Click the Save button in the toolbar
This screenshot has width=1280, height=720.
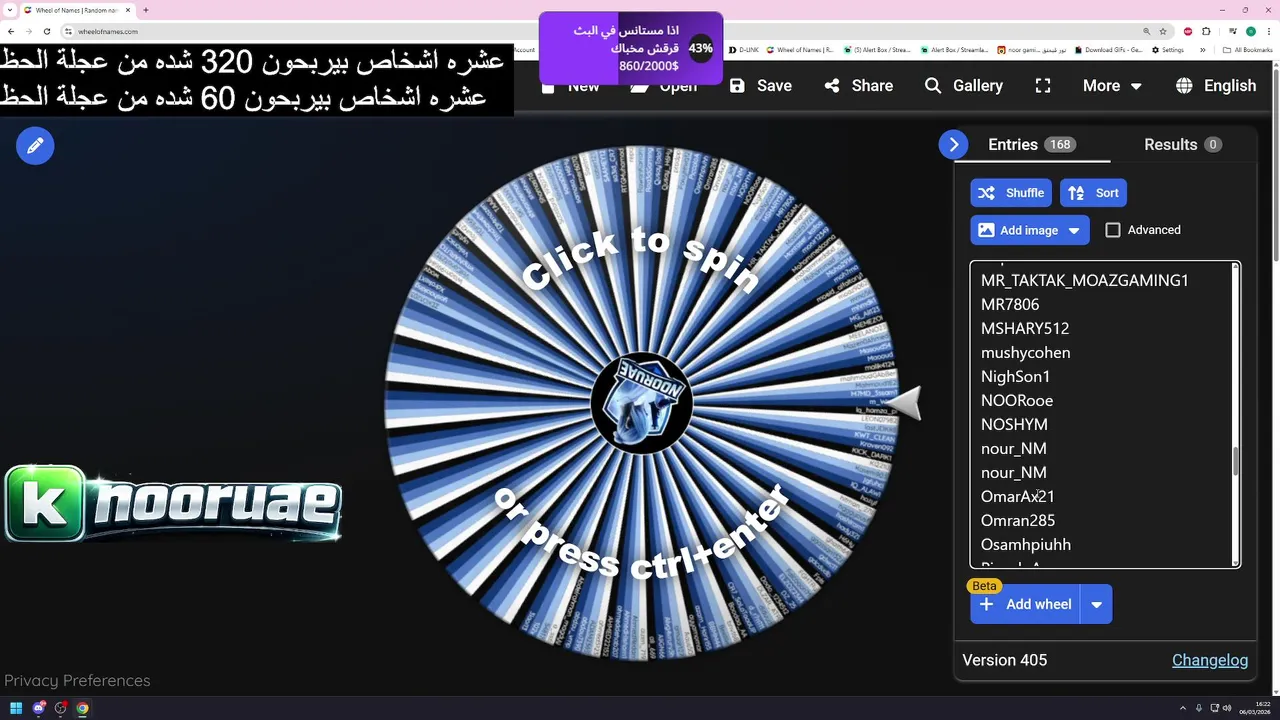tap(761, 86)
